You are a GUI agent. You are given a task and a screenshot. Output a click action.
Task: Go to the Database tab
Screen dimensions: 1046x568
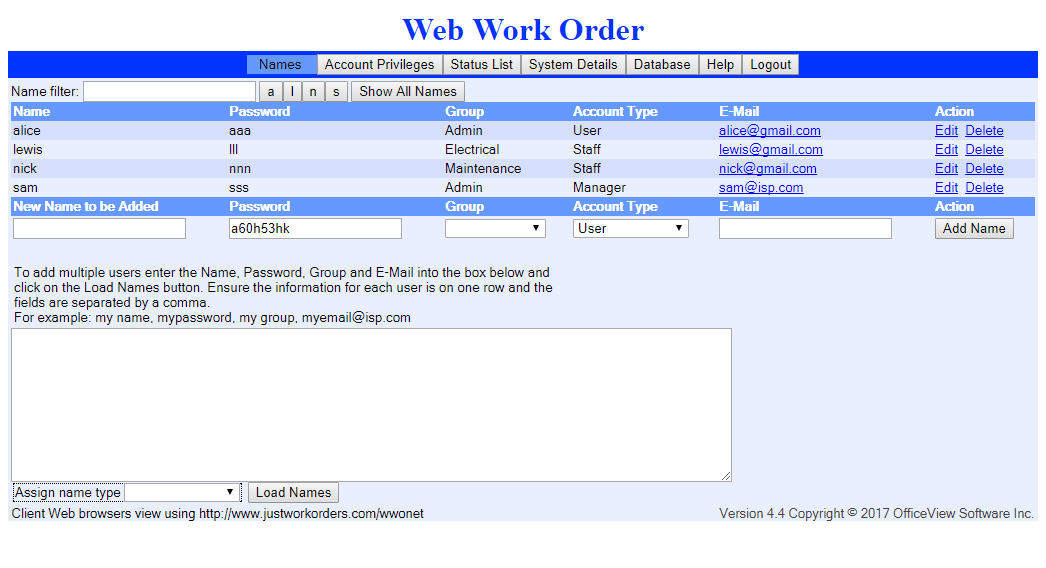(x=662, y=65)
